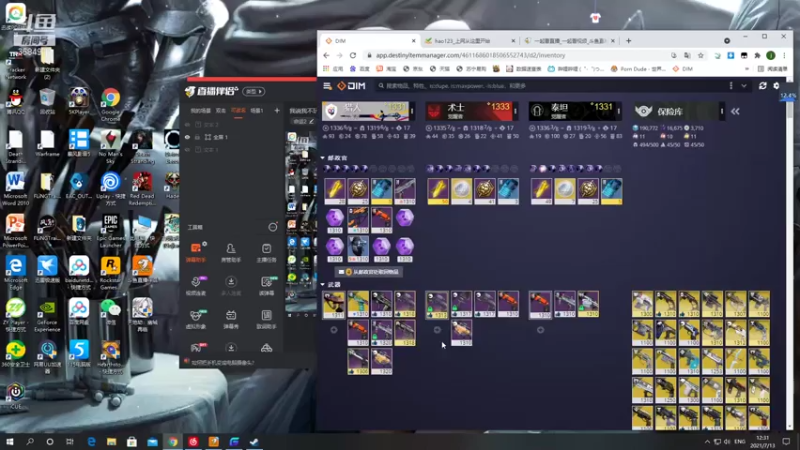Toggle lock on 全屏 1 source

pos(197,137)
